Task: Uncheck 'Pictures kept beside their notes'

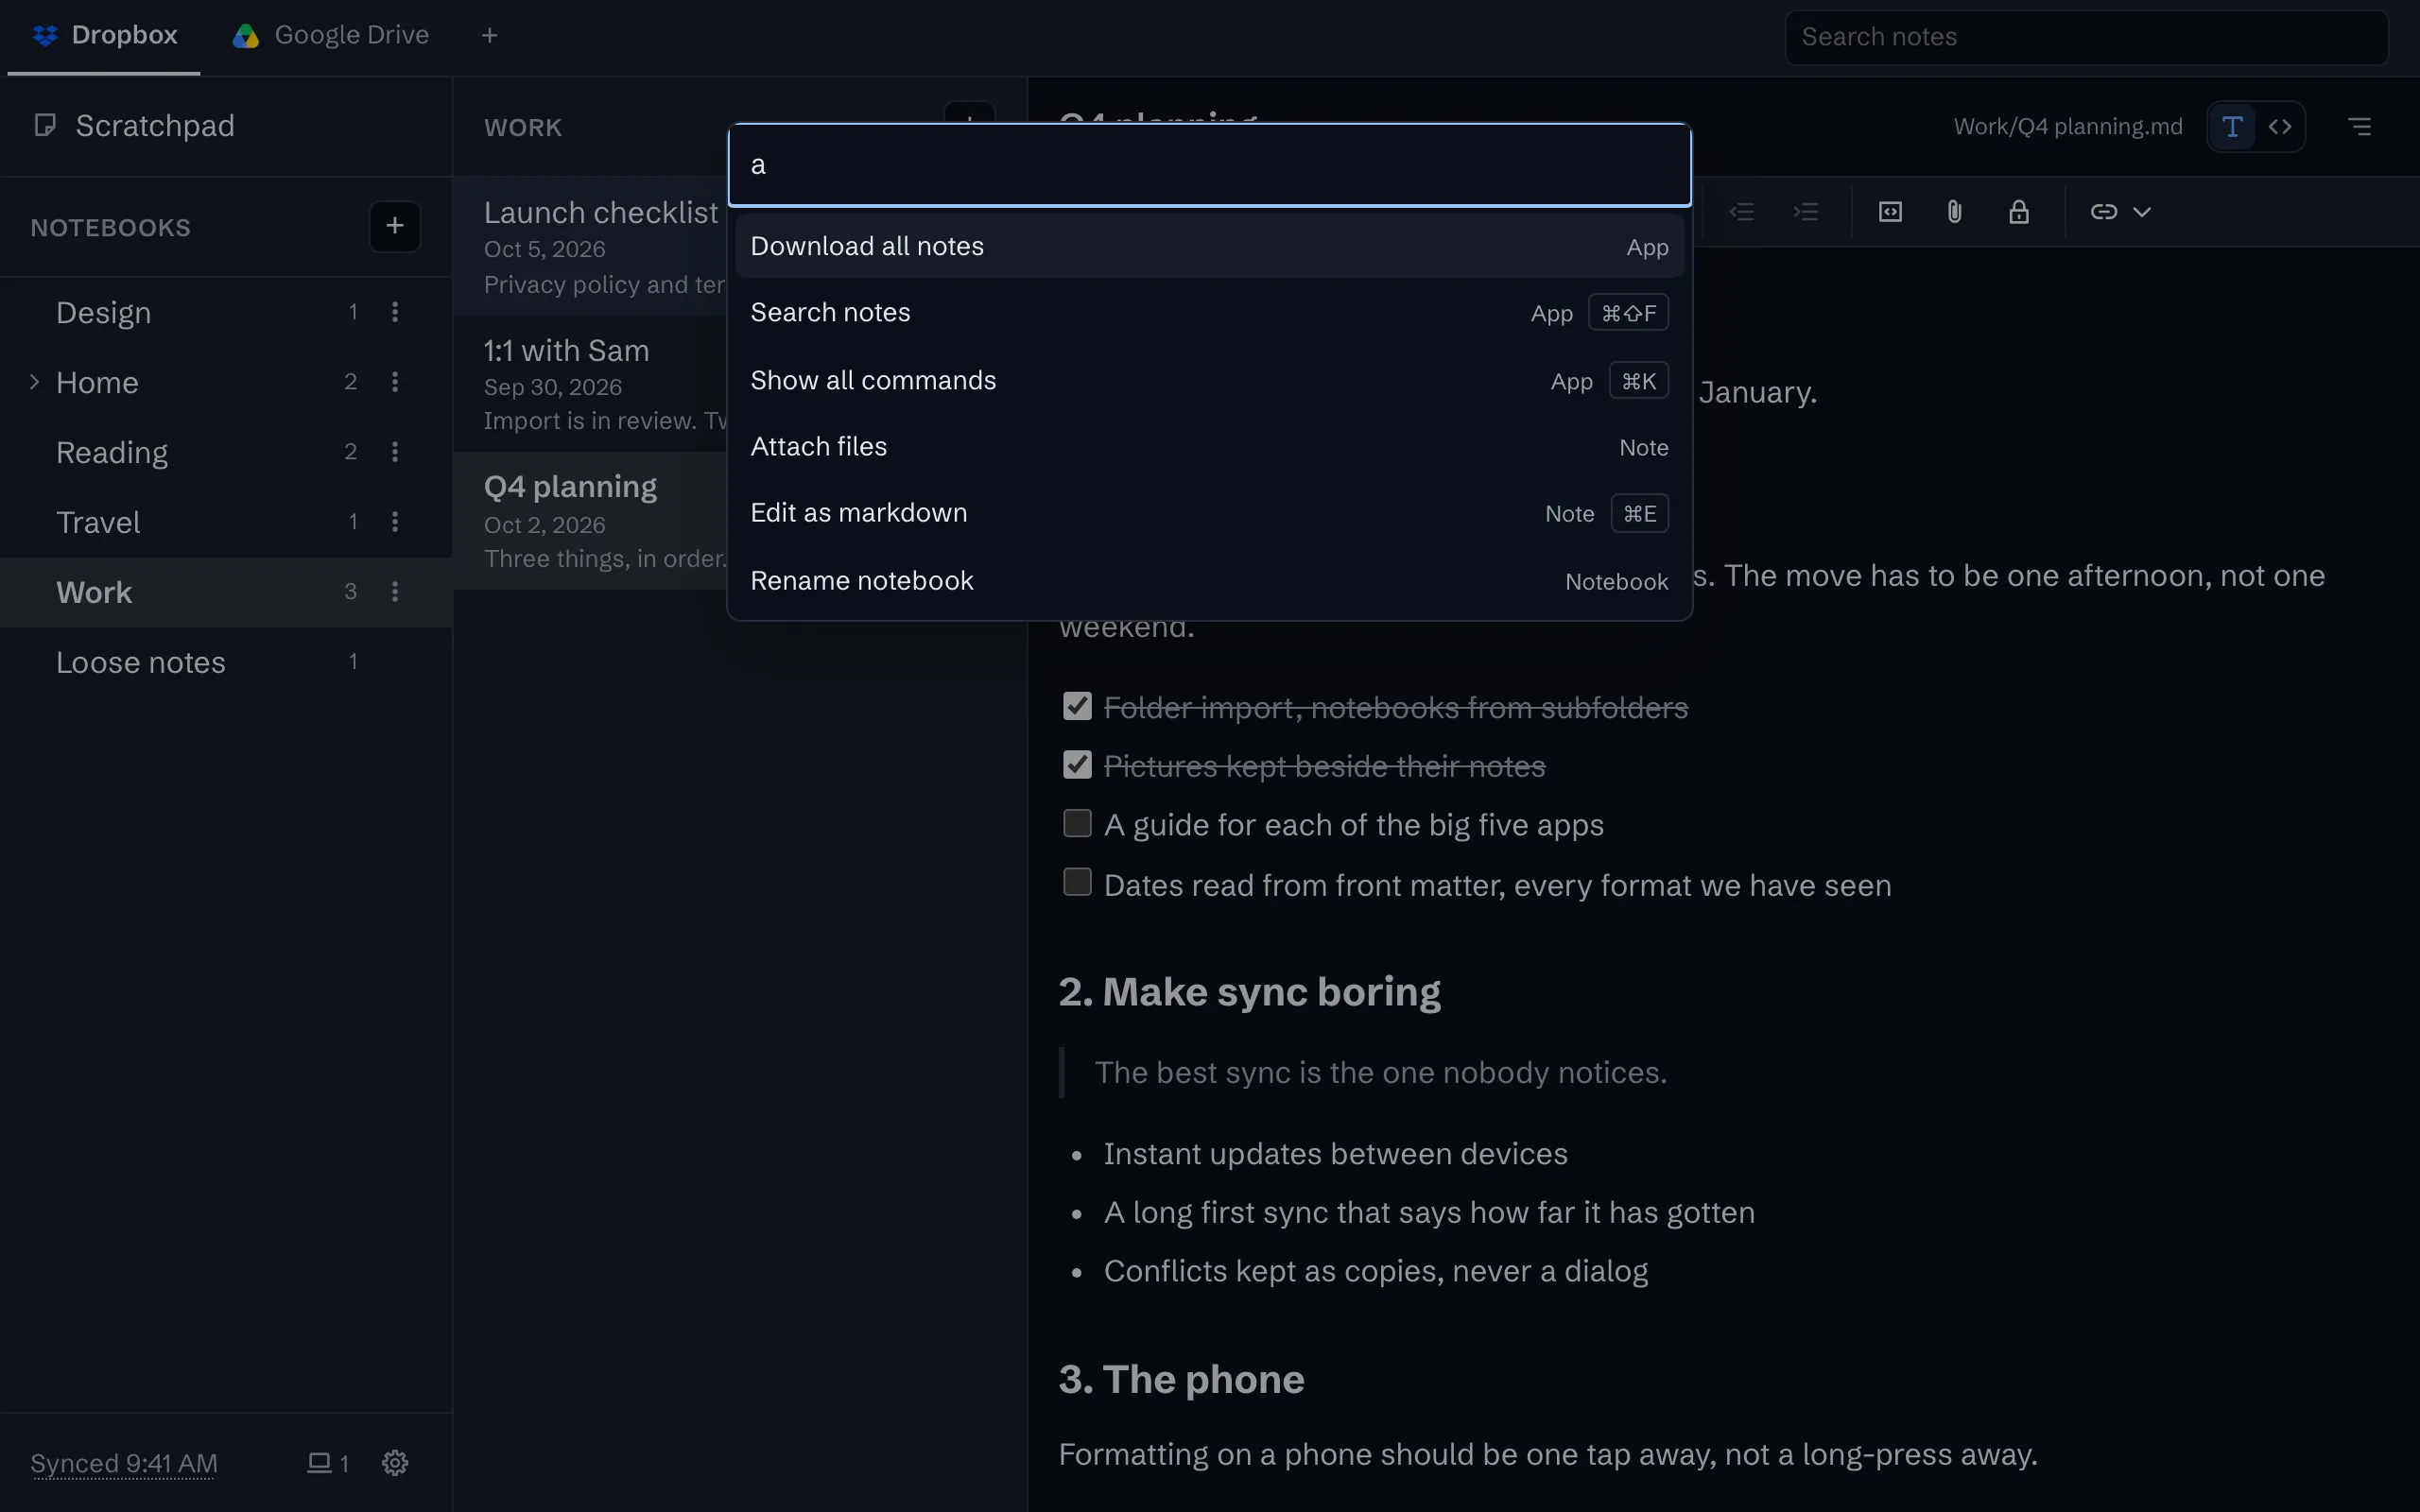Action: tap(1077, 765)
